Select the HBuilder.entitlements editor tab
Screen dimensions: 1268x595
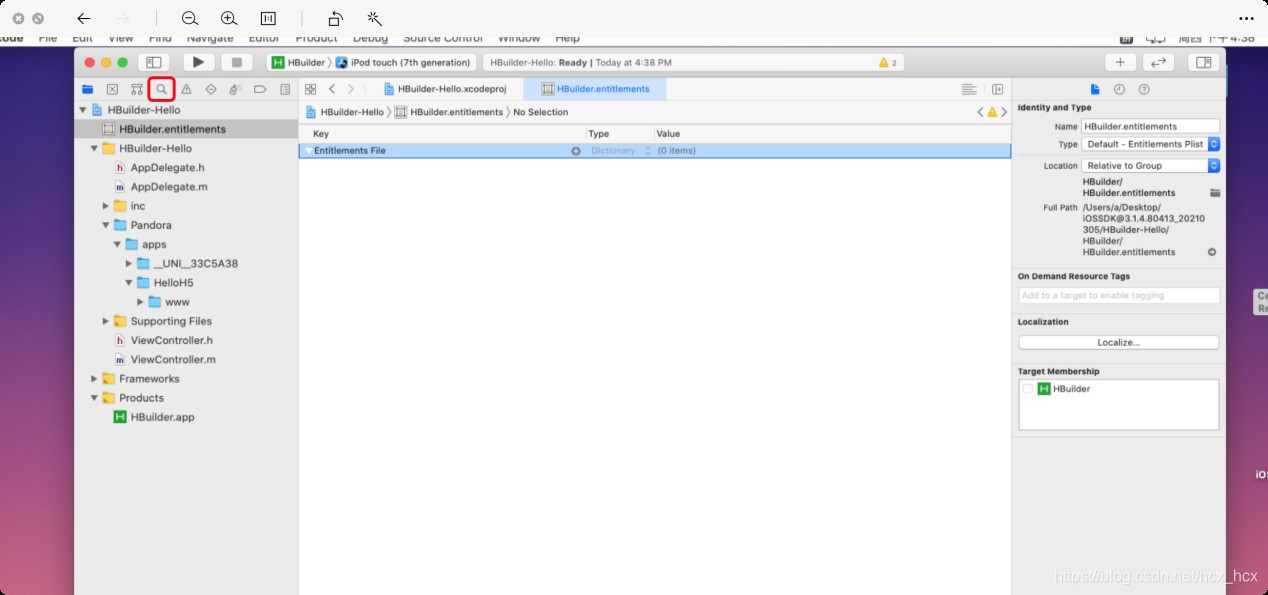click(596, 89)
